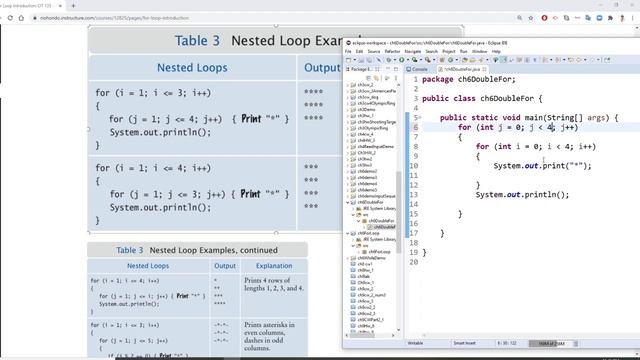Image resolution: width=640 pixels, height=360 pixels.
Task: Click the browser address bar URL
Action: [114, 18]
